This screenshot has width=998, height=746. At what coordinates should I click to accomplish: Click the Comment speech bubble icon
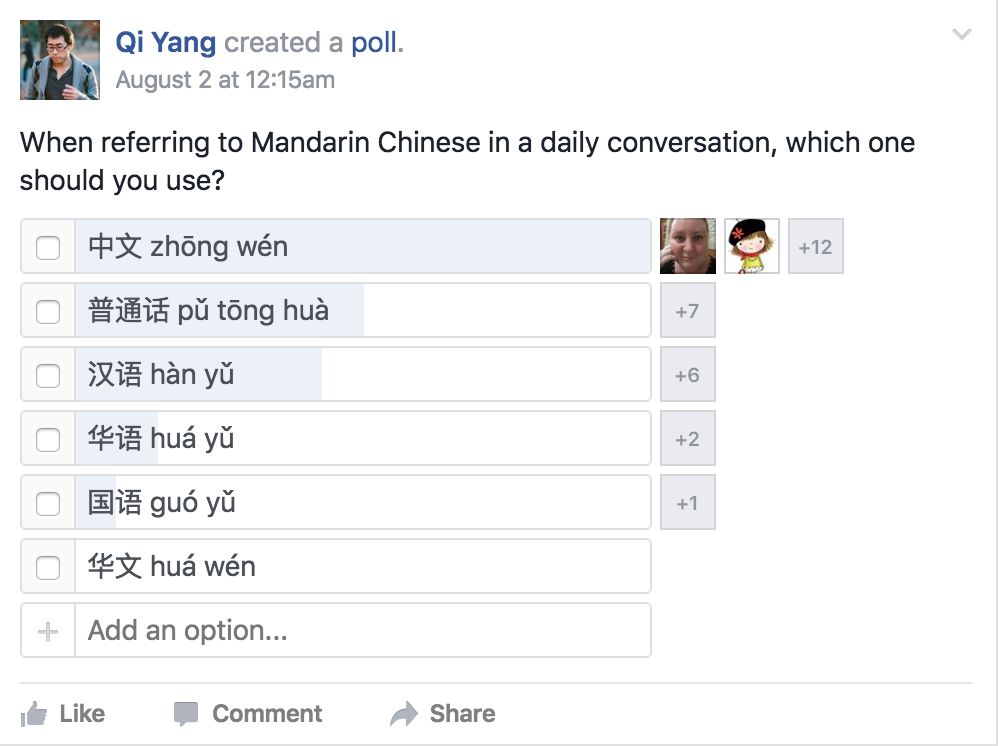186,714
